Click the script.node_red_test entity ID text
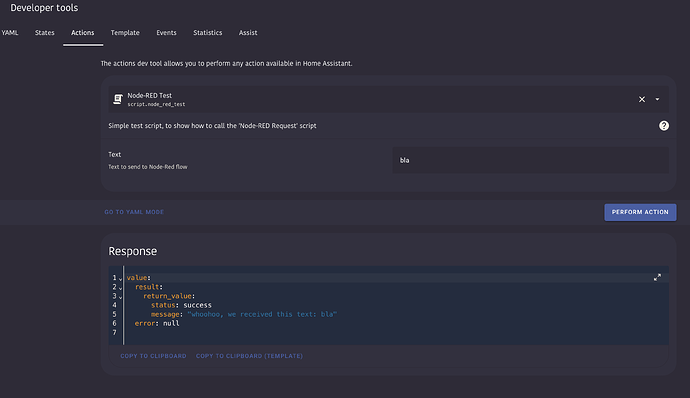Image resolution: width=690 pixels, height=398 pixels. point(156,105)
